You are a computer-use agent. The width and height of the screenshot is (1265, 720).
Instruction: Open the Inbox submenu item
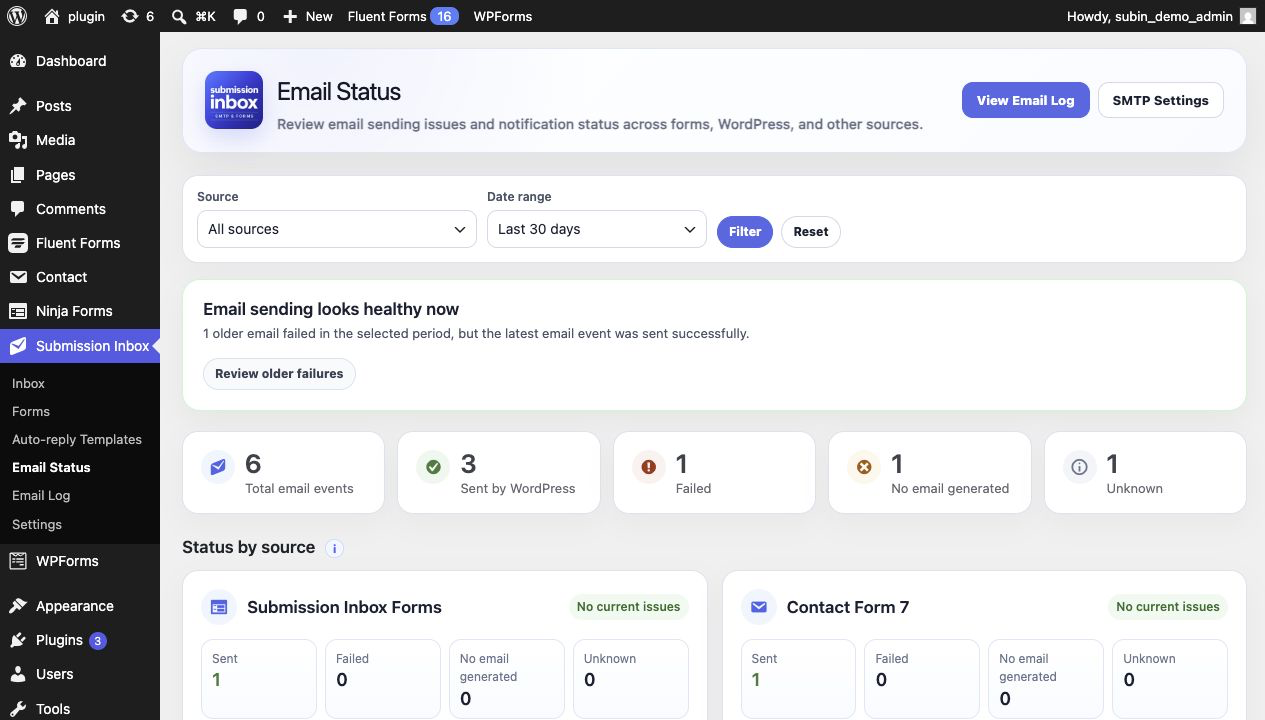click(x=28, y=383)
